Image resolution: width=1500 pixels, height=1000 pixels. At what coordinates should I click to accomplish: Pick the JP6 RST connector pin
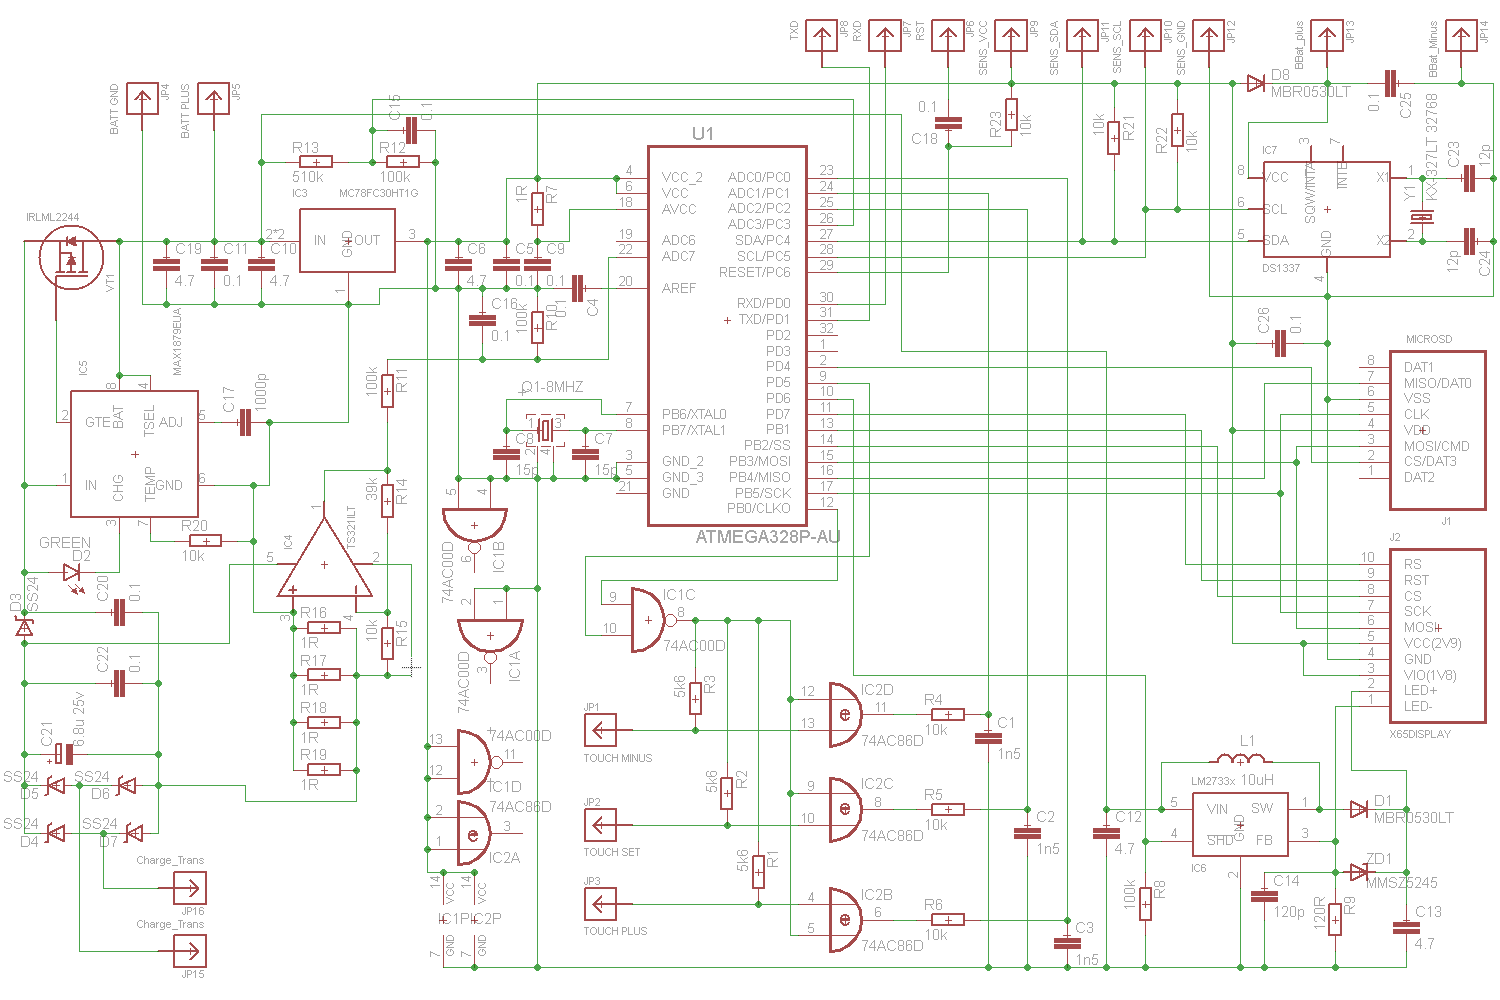(948, 37)
